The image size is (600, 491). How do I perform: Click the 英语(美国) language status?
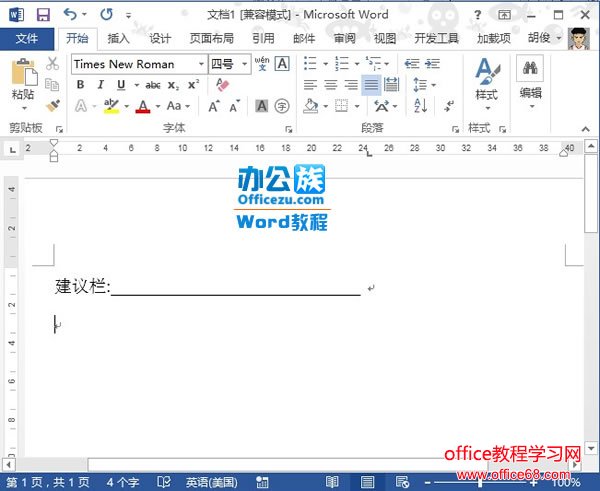coord(212,482)
